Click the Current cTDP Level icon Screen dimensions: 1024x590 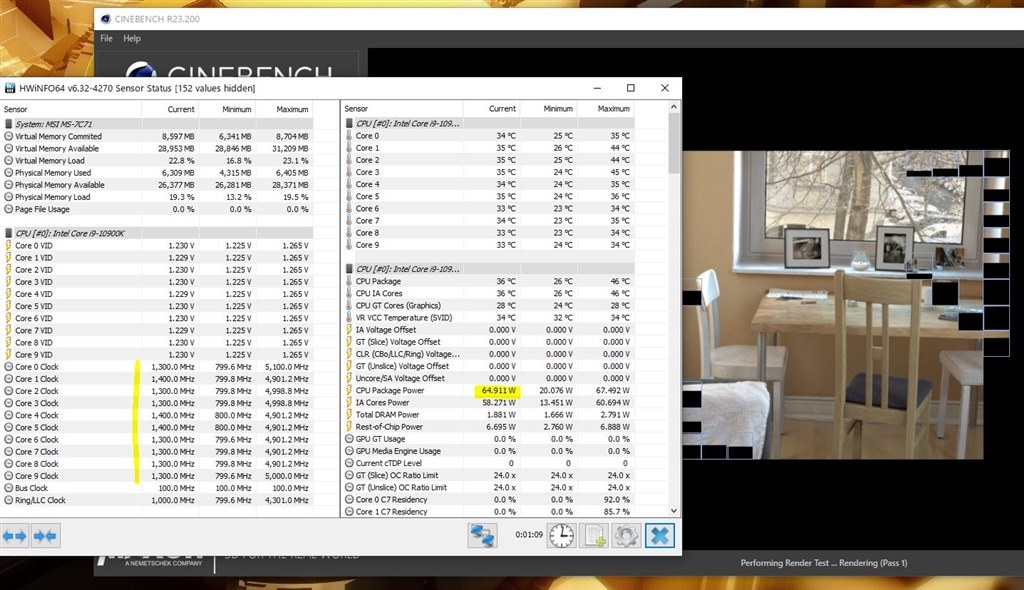349,463
